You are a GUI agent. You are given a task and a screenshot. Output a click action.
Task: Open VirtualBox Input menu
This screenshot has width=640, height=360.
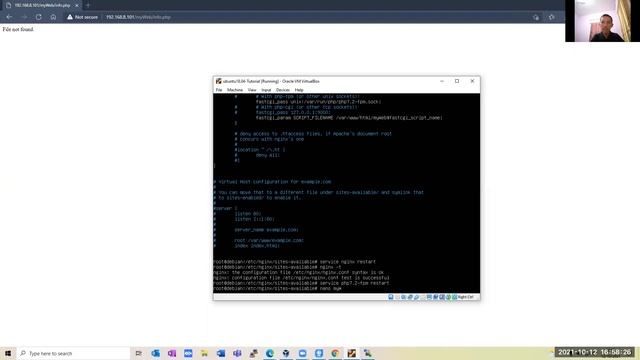click(266, 90)
